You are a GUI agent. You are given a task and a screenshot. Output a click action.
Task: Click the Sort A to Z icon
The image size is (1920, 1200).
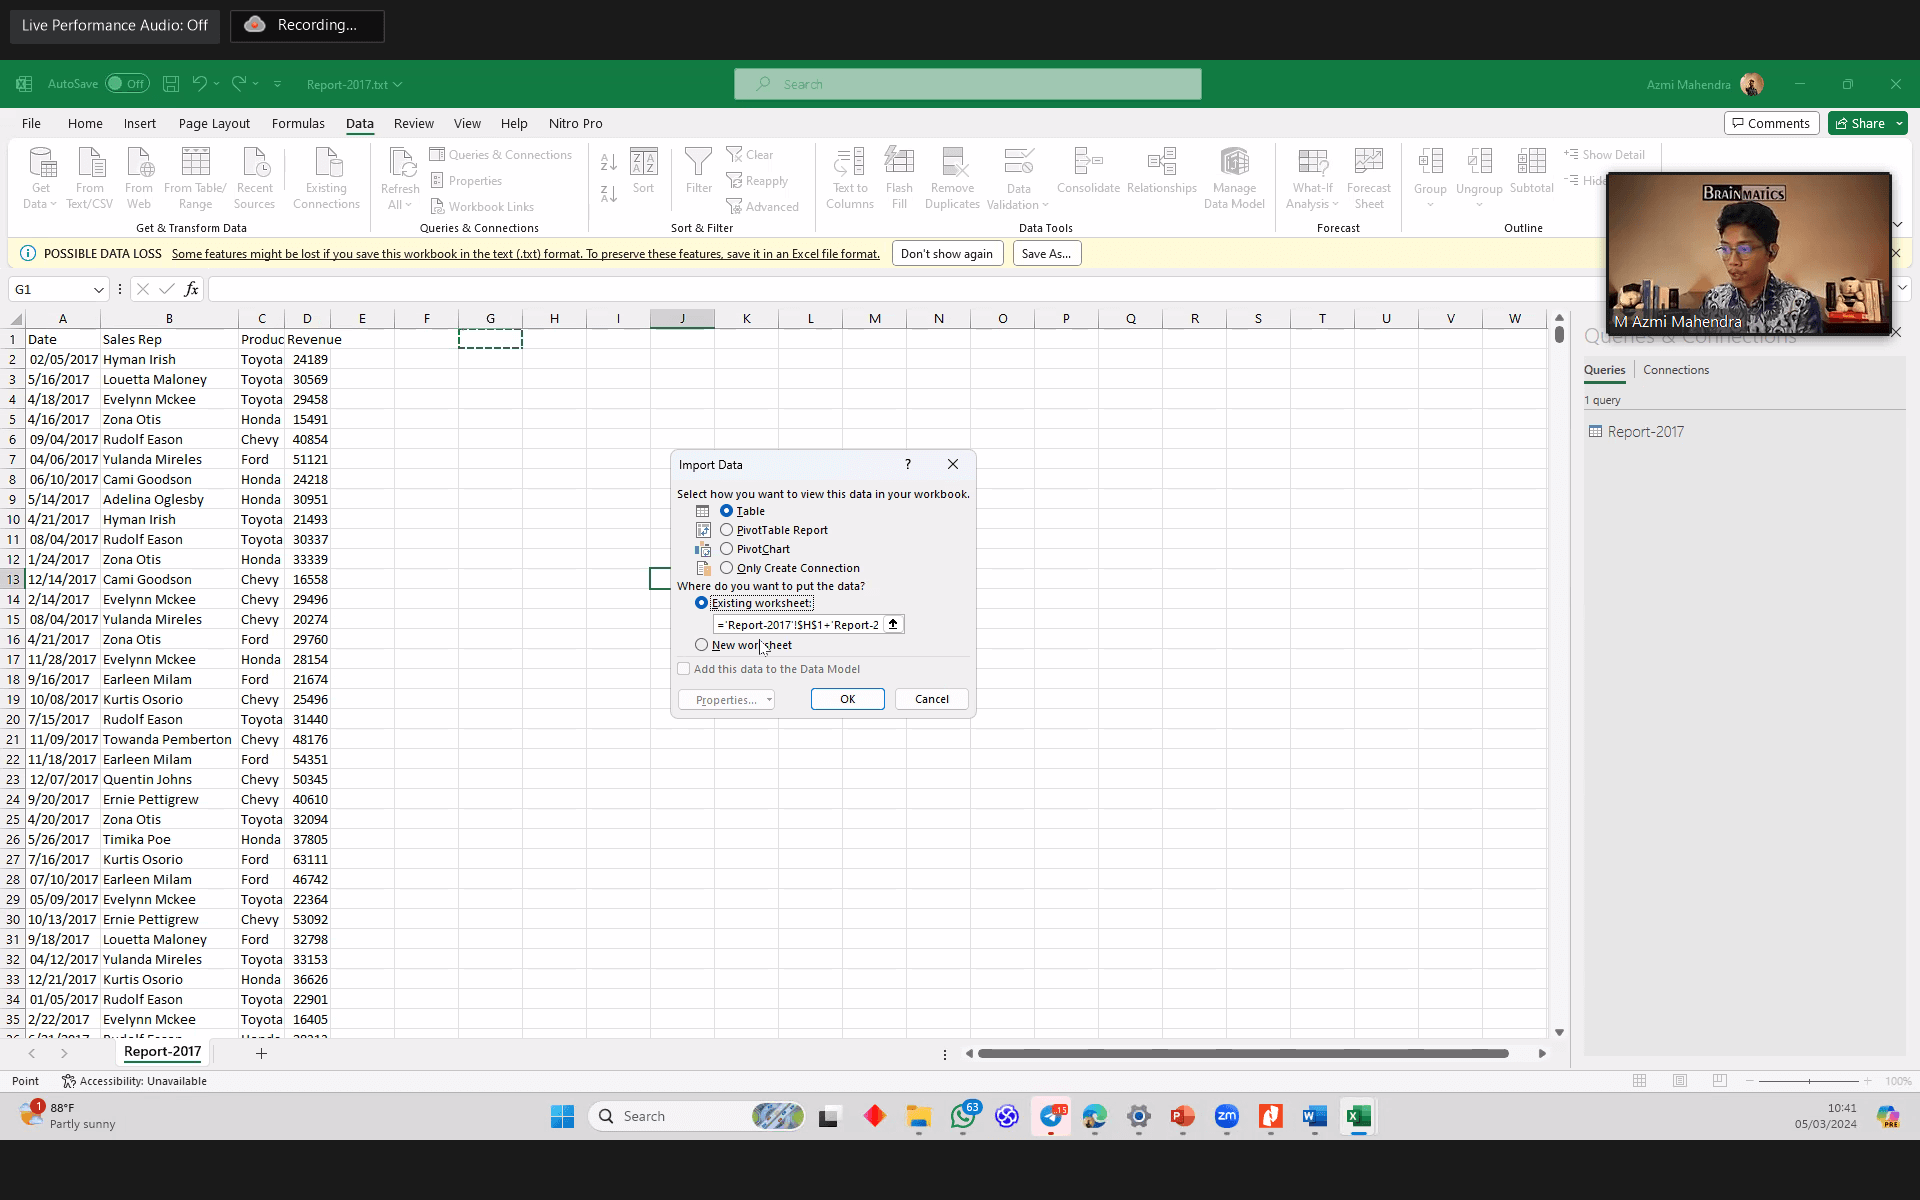(x=608, y=162)
